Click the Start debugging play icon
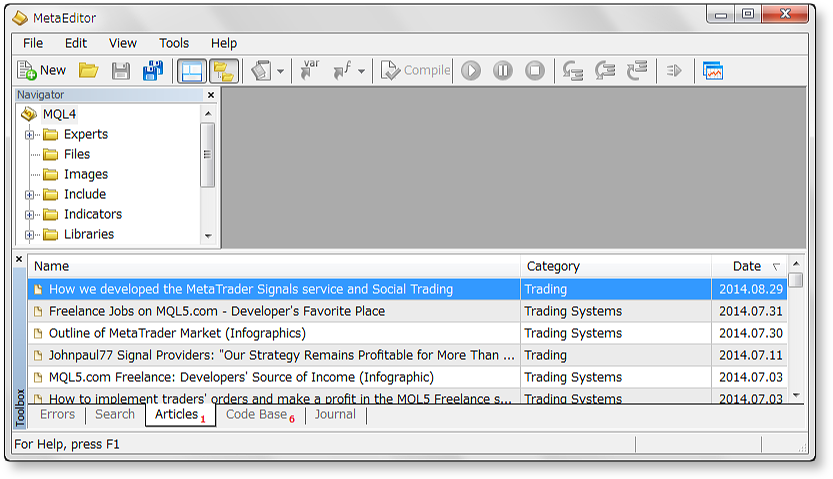The image size is (833, 479). [x=471, y=71]
